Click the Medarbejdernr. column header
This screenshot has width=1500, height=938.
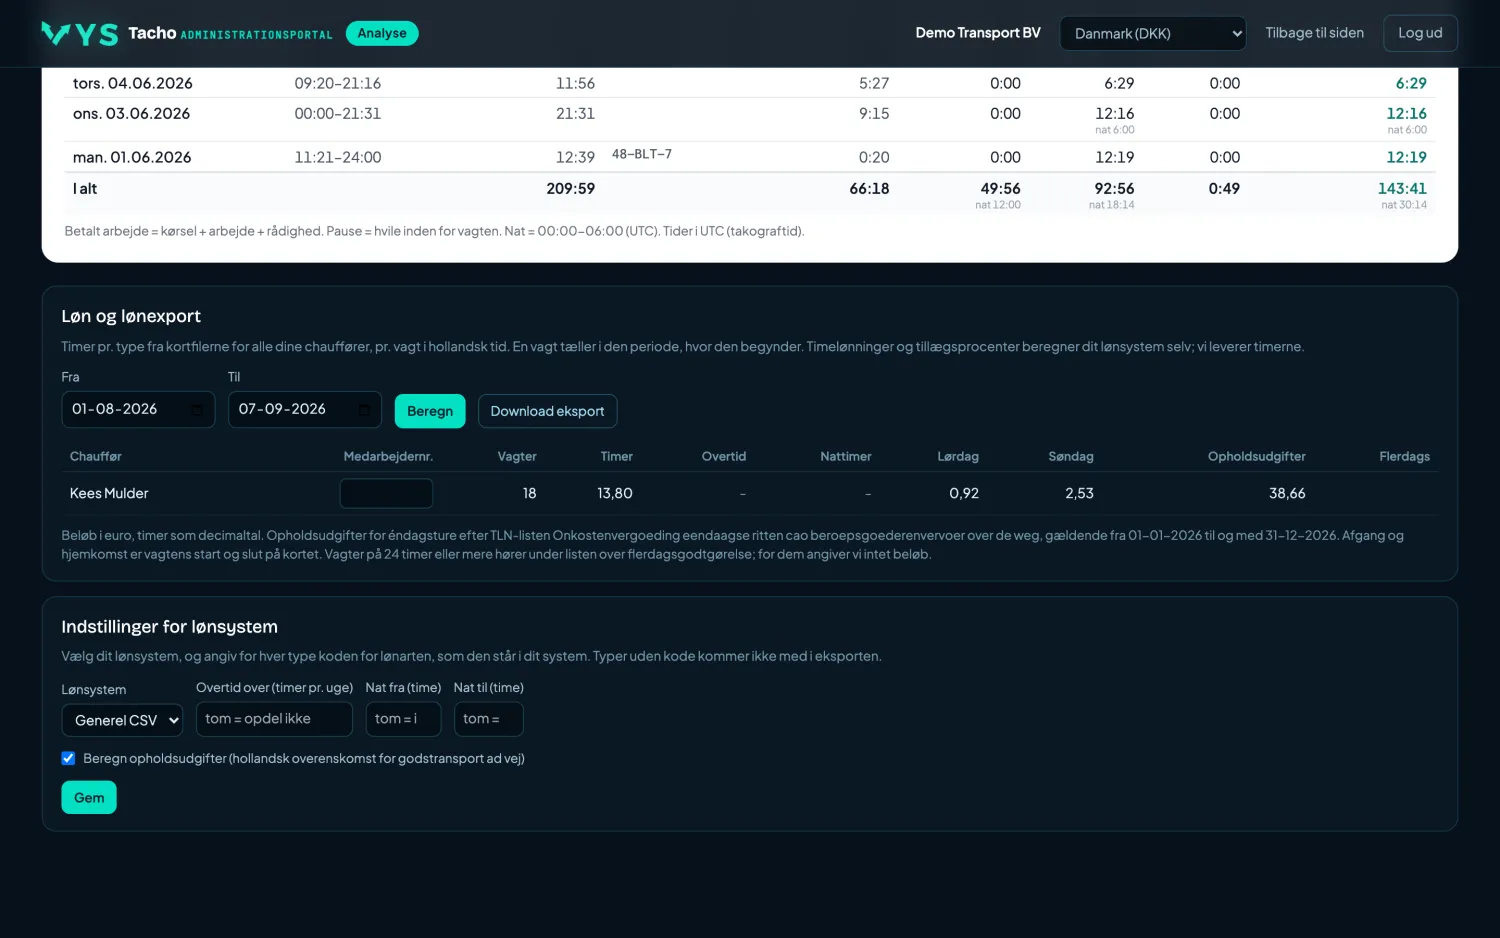pyautogui.click(x=388, y=456)
